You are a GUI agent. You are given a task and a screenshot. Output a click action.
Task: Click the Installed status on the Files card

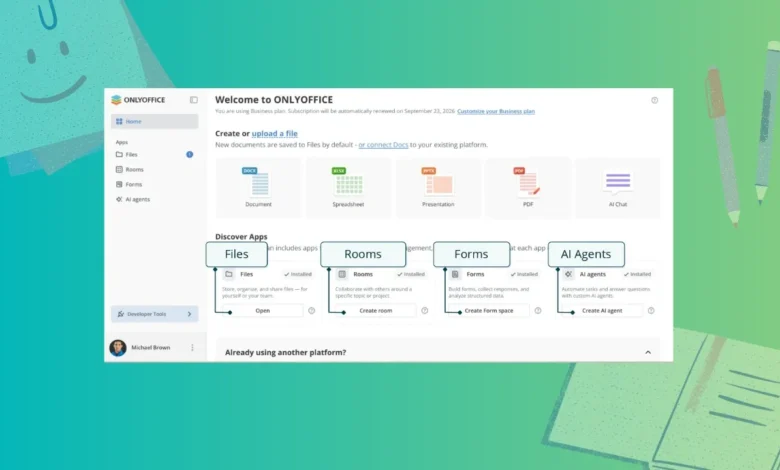[298, 274]
